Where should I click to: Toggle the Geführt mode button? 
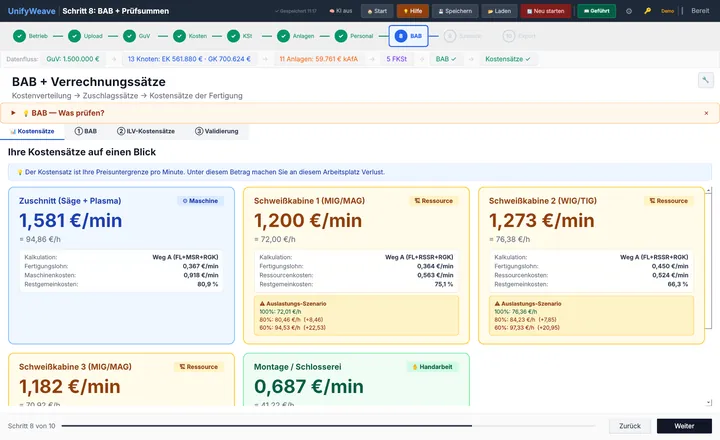596,11
